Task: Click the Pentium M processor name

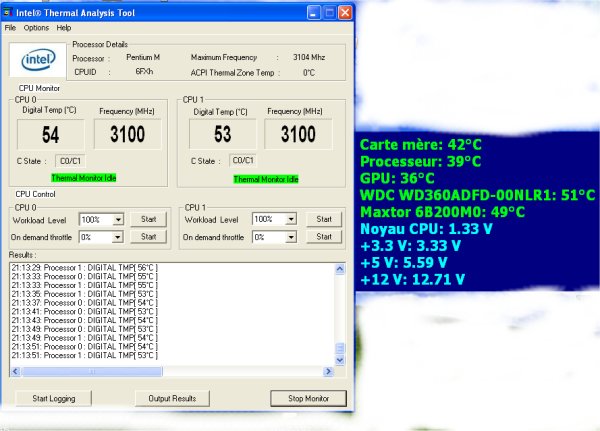Action: (x=143, y=57)
